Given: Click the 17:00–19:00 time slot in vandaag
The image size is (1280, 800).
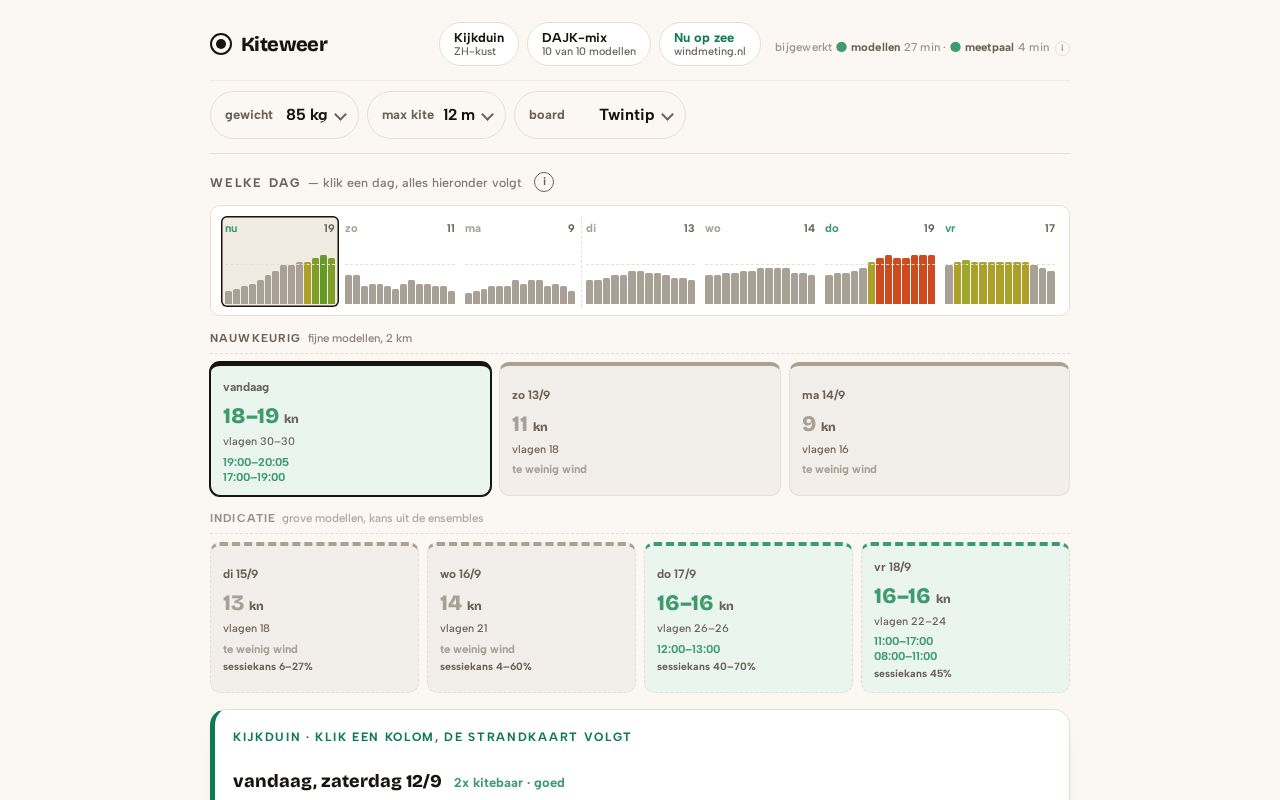Looking at the screenshot, I should point(254,477).
